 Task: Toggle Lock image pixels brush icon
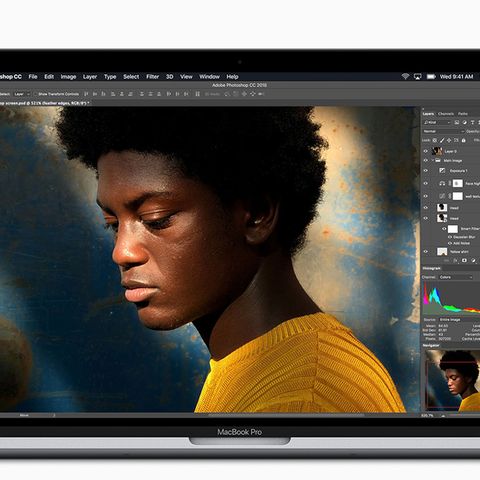click(442, 140)
